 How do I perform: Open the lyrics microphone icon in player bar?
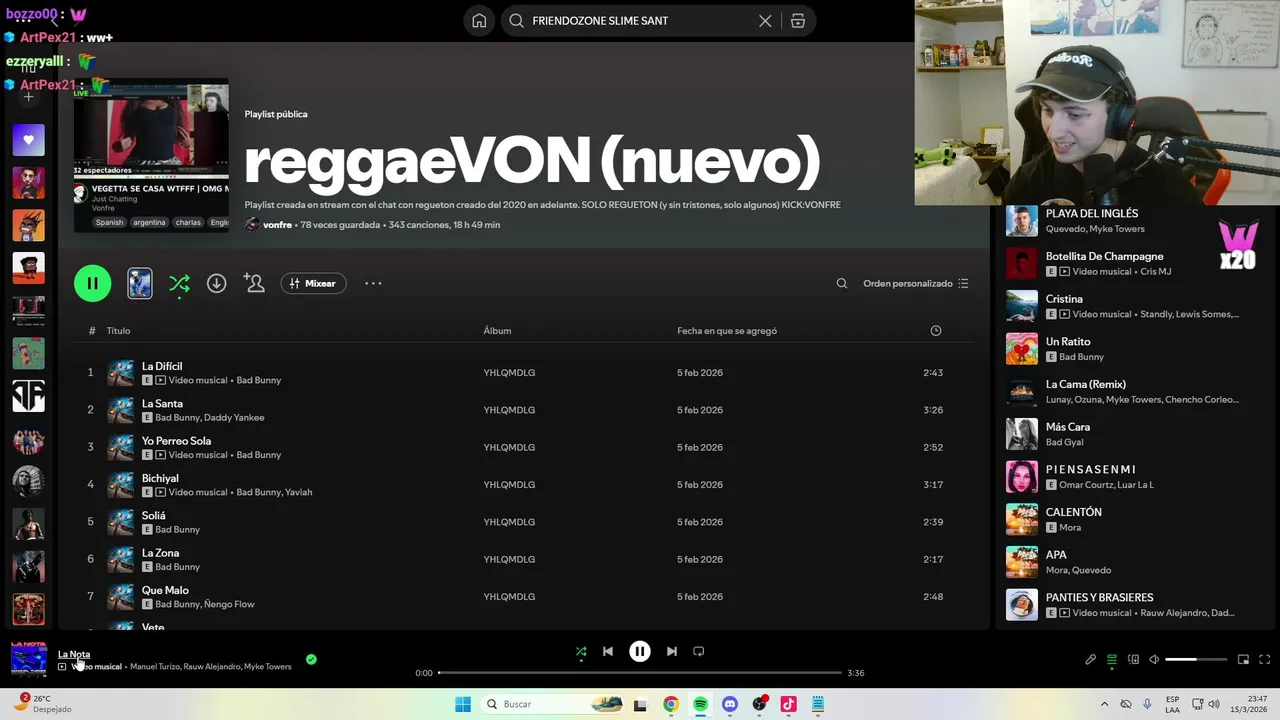click(1091, 660)
